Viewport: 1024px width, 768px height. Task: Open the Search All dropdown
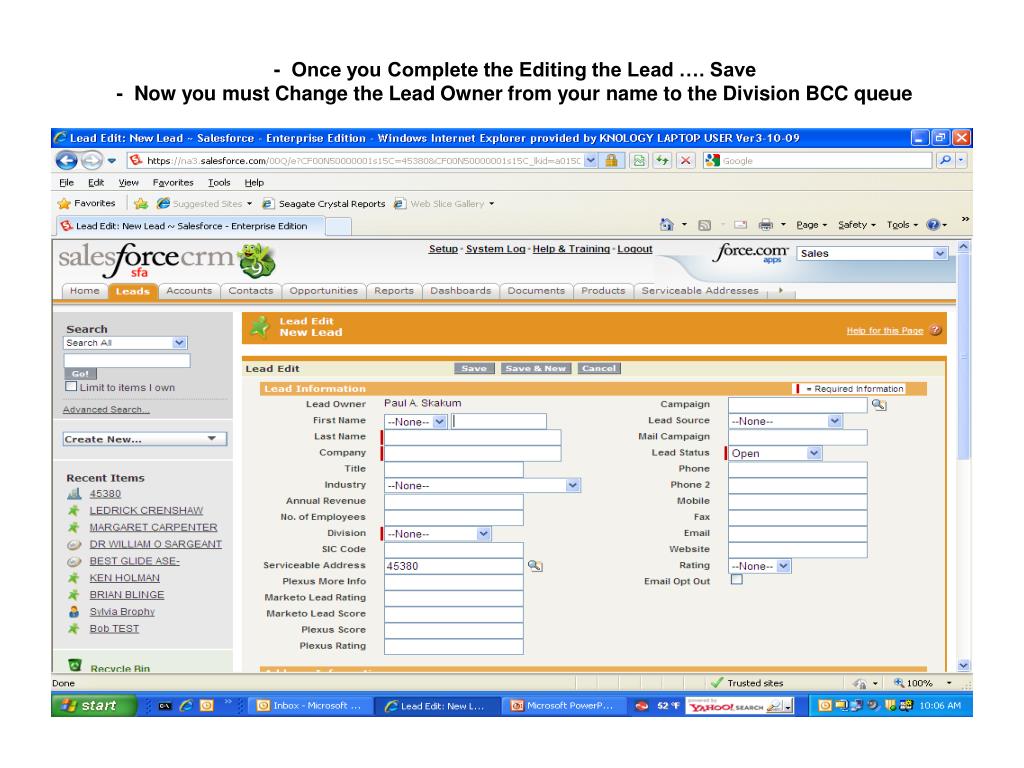coord(125,343)
